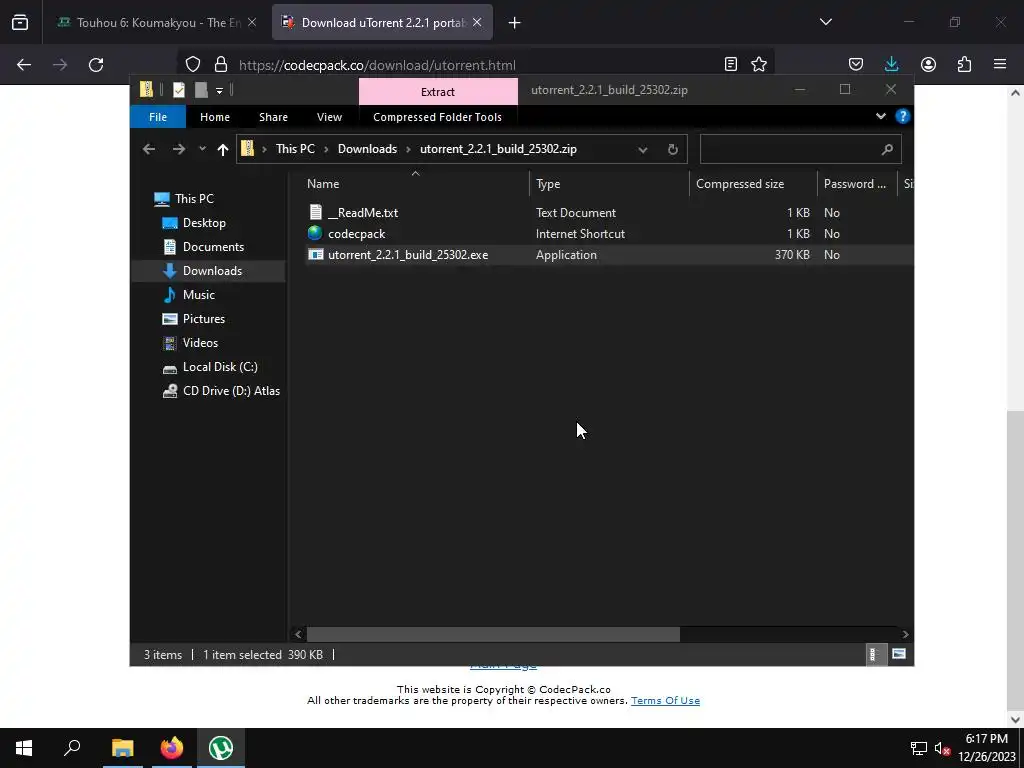Open Terms Of Use link on webpage
The image size is (1024, 768).
pyautogui.click(x=665, y=701)
